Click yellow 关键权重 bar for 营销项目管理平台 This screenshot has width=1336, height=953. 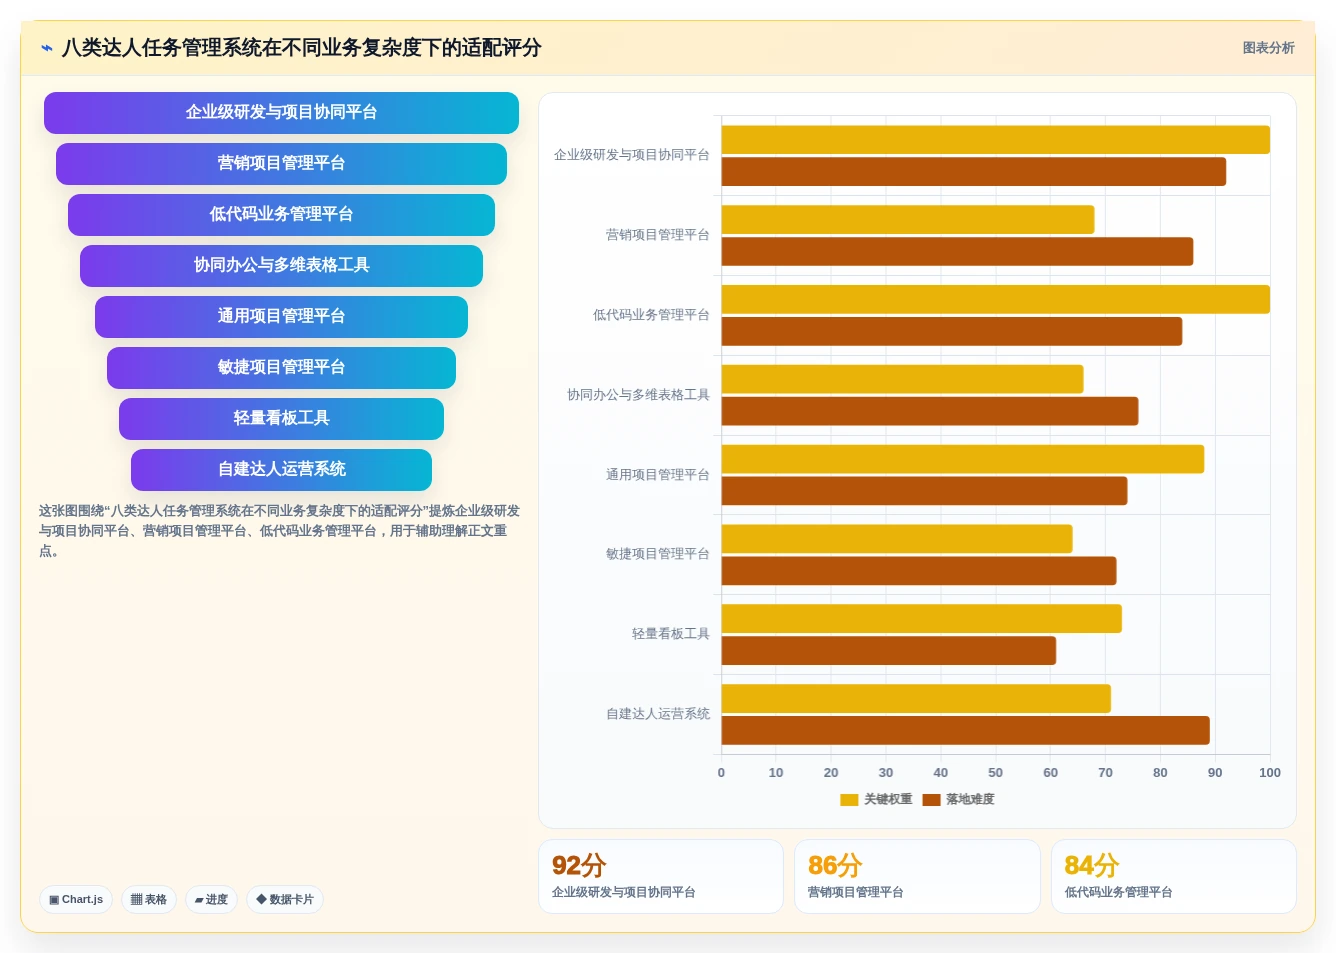(907, 220)
